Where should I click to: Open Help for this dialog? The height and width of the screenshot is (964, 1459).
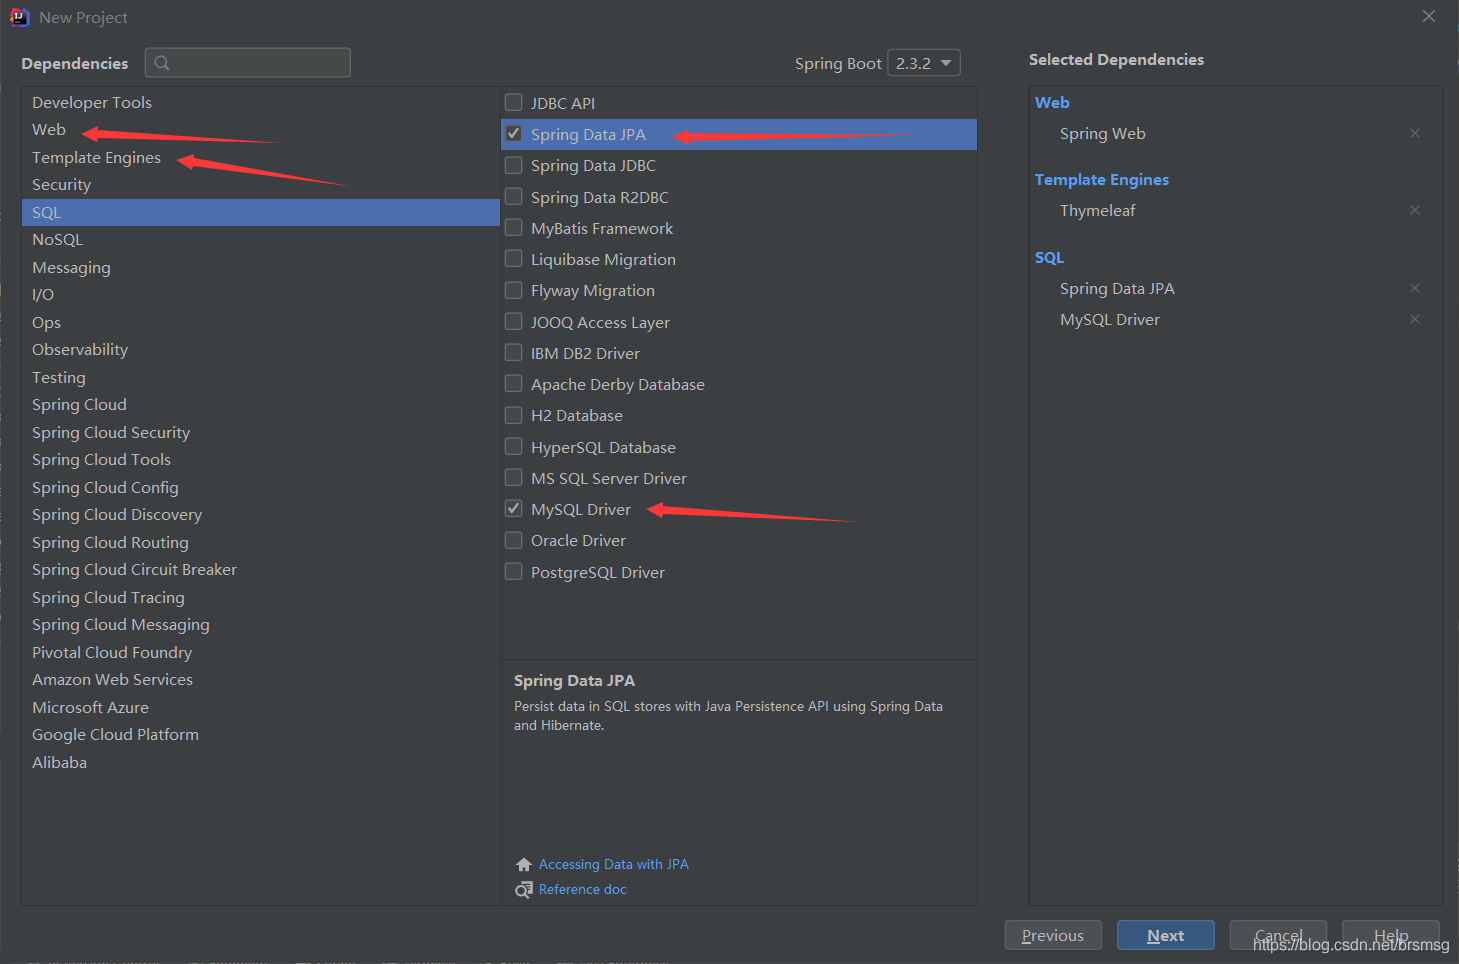[1391, 935]
